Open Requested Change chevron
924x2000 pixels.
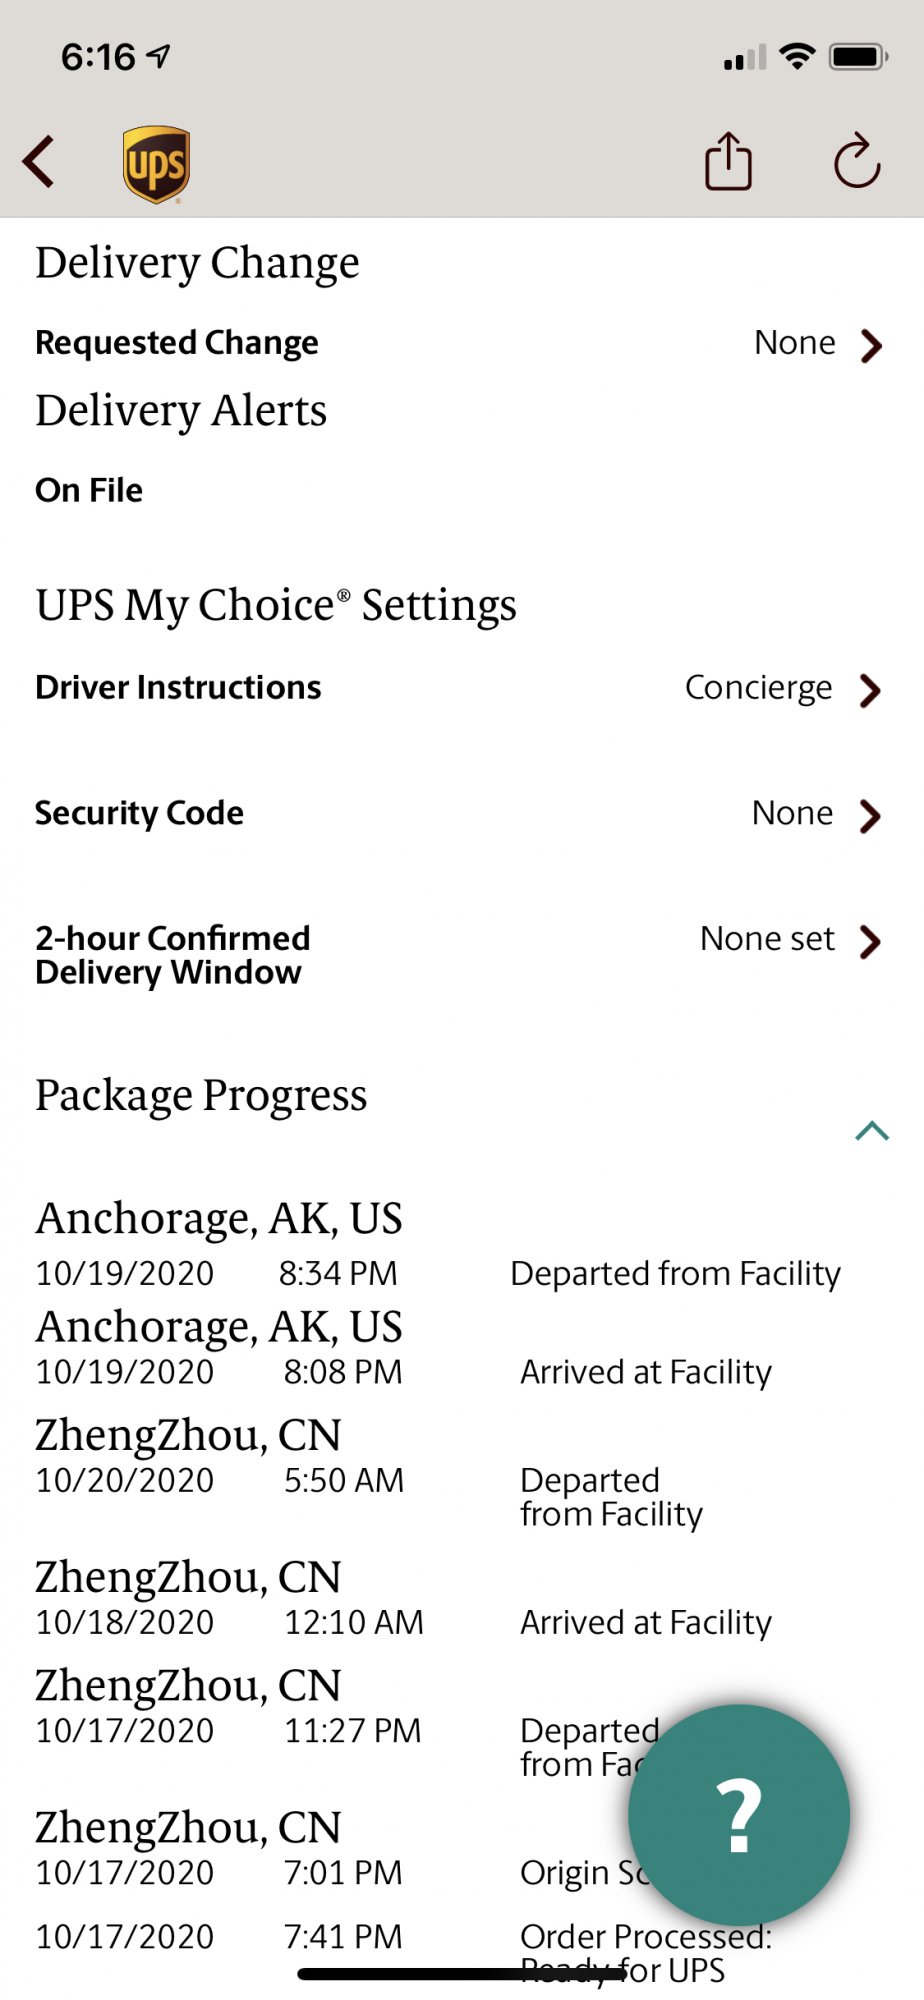tap(871, 345)
